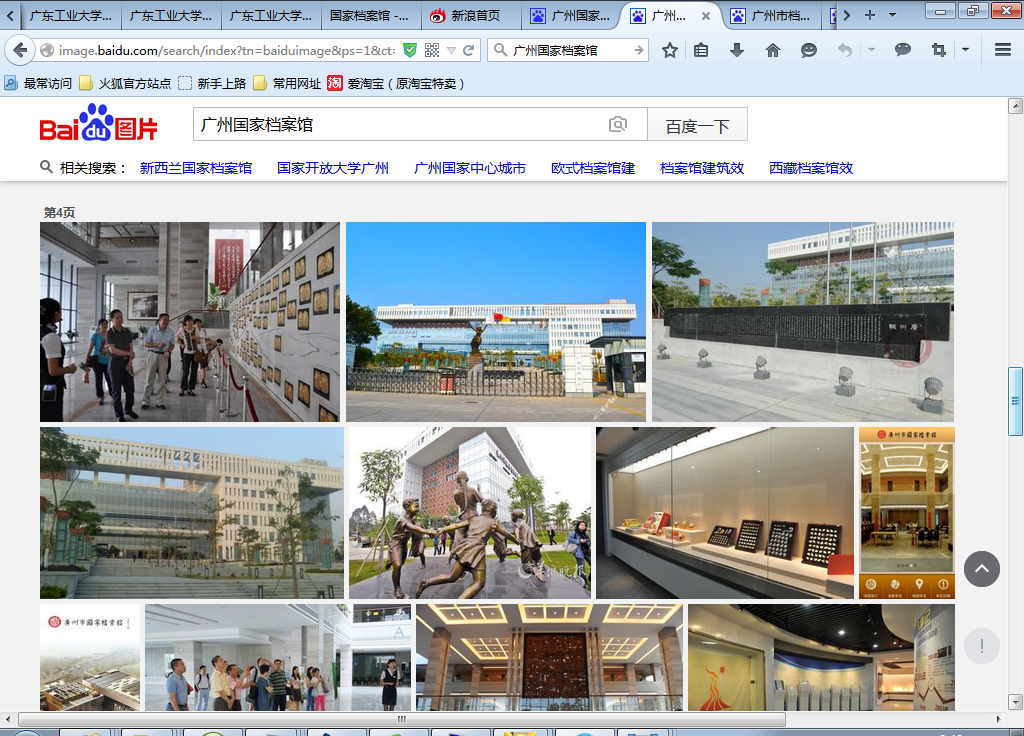The image size is (1024, 736).
Task: Open the screenshot crop tool icon
Action: click(938, 50)
